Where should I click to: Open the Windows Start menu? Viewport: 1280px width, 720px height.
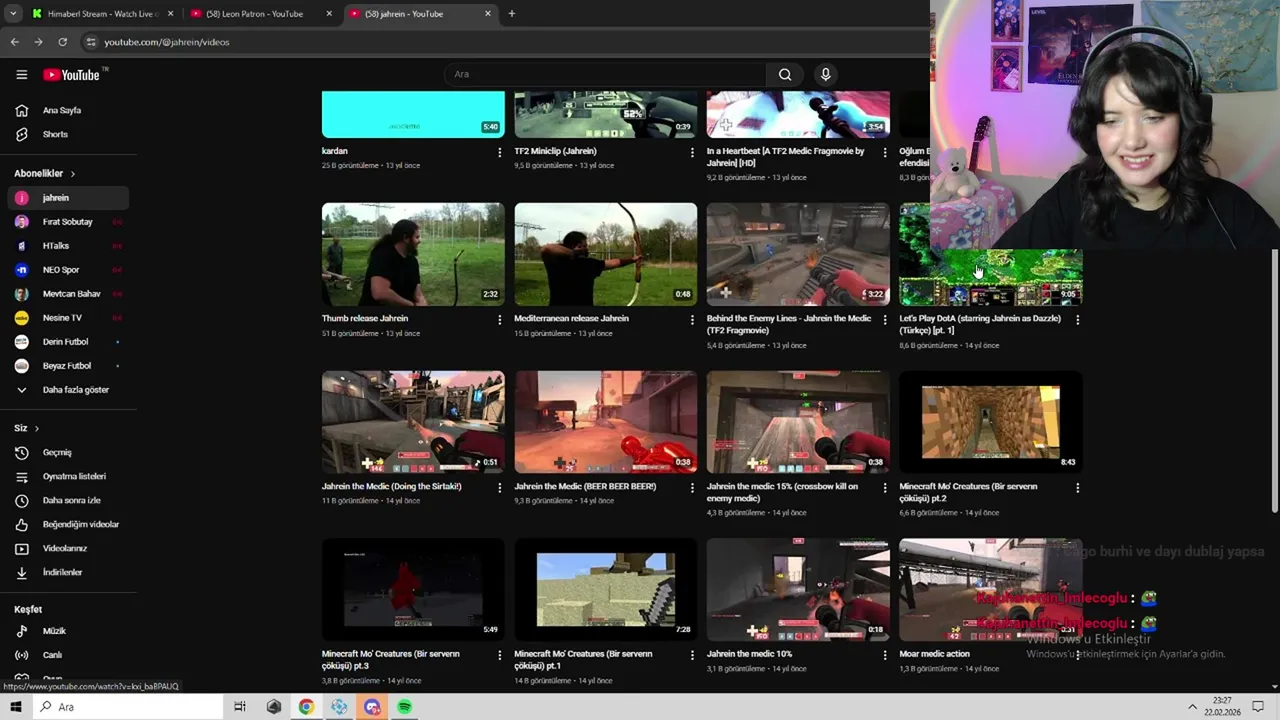click(x=15, y=707)
